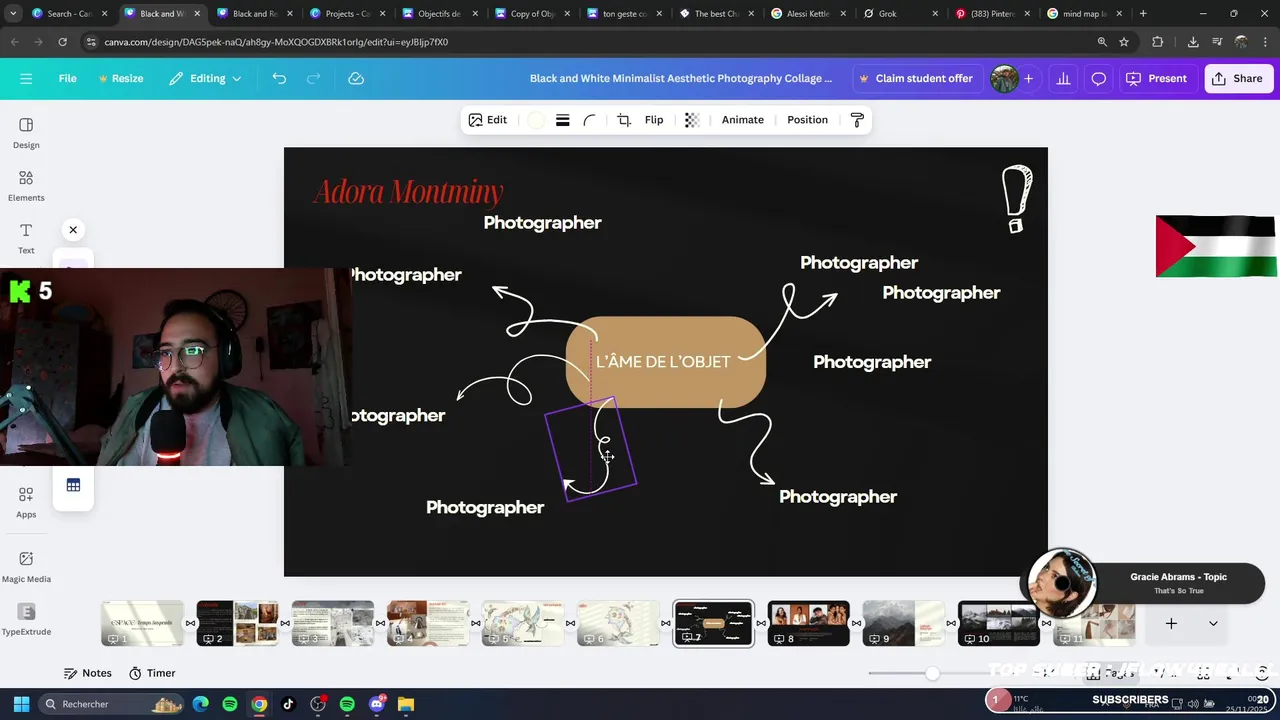Open the Flip option in toolbar
The image size is (1280, 720).
coord(654,120)
